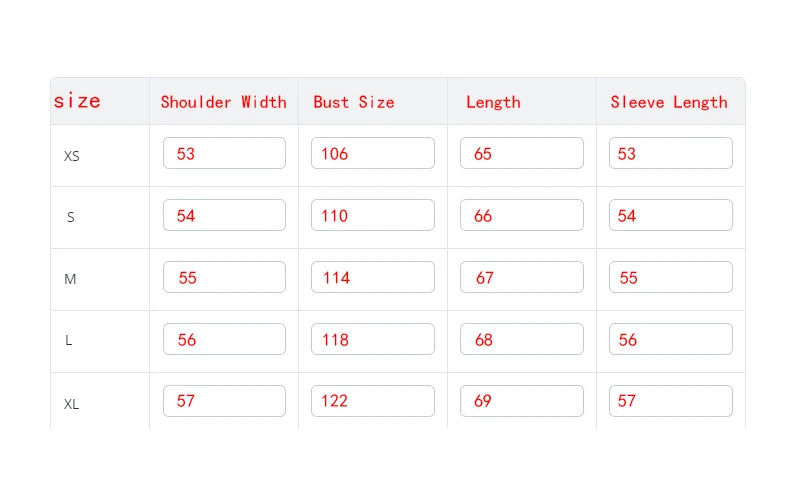Focus the L Sleeve Length input field
Viewport: 800px width, 497px height.
click(671, 339)
